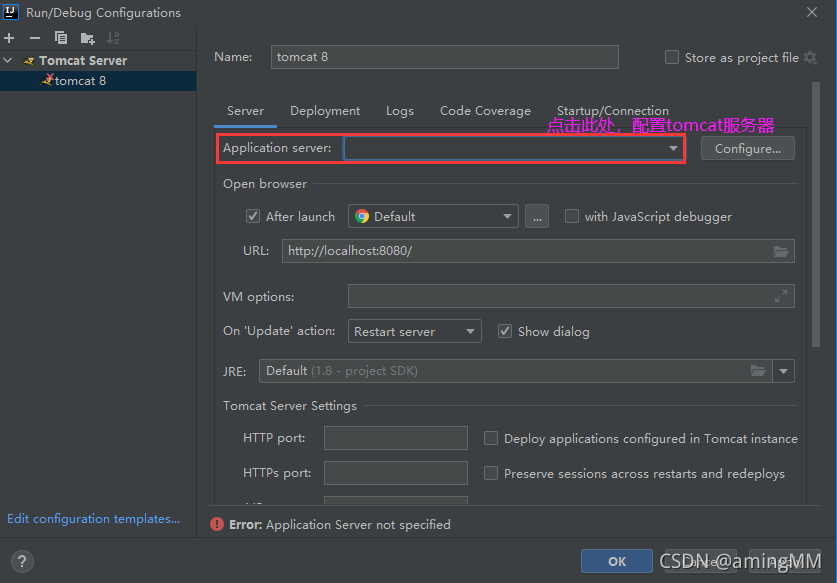
Task: Add a new configuration with plus icon
Action: point(9,38)
